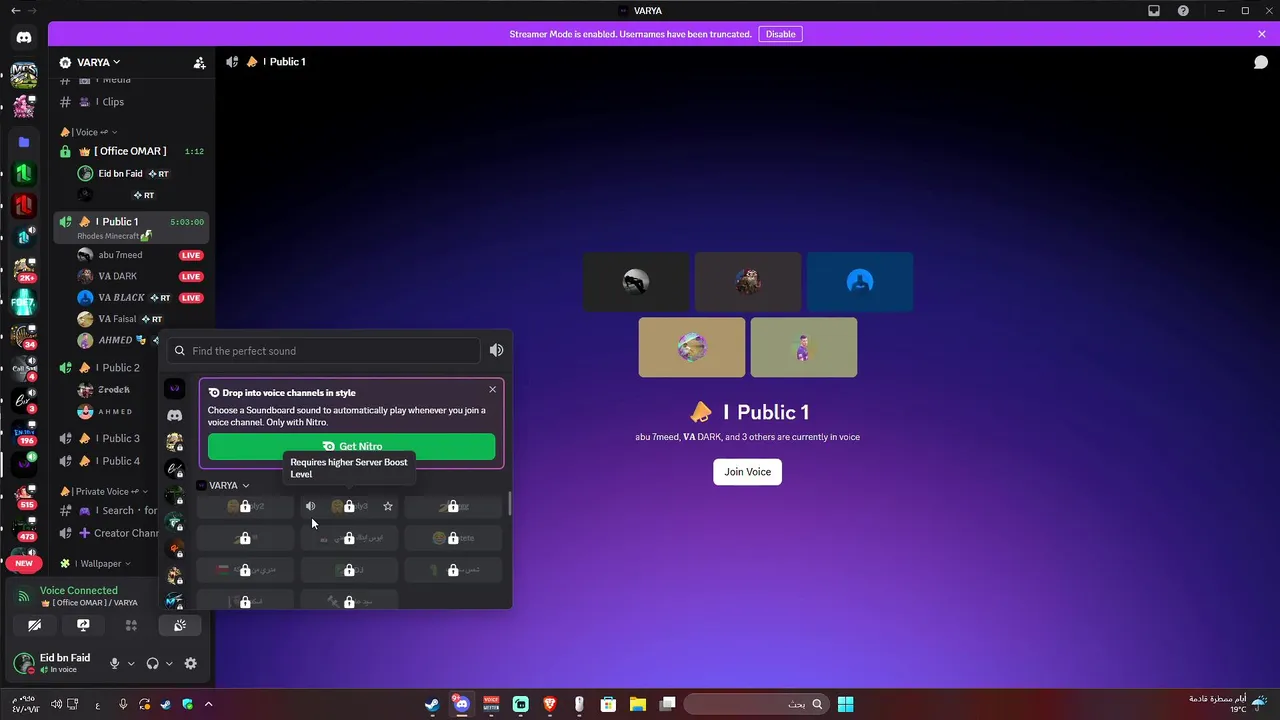
Task: Click LIVE badge next to abu 7meed
Action: 191,255
